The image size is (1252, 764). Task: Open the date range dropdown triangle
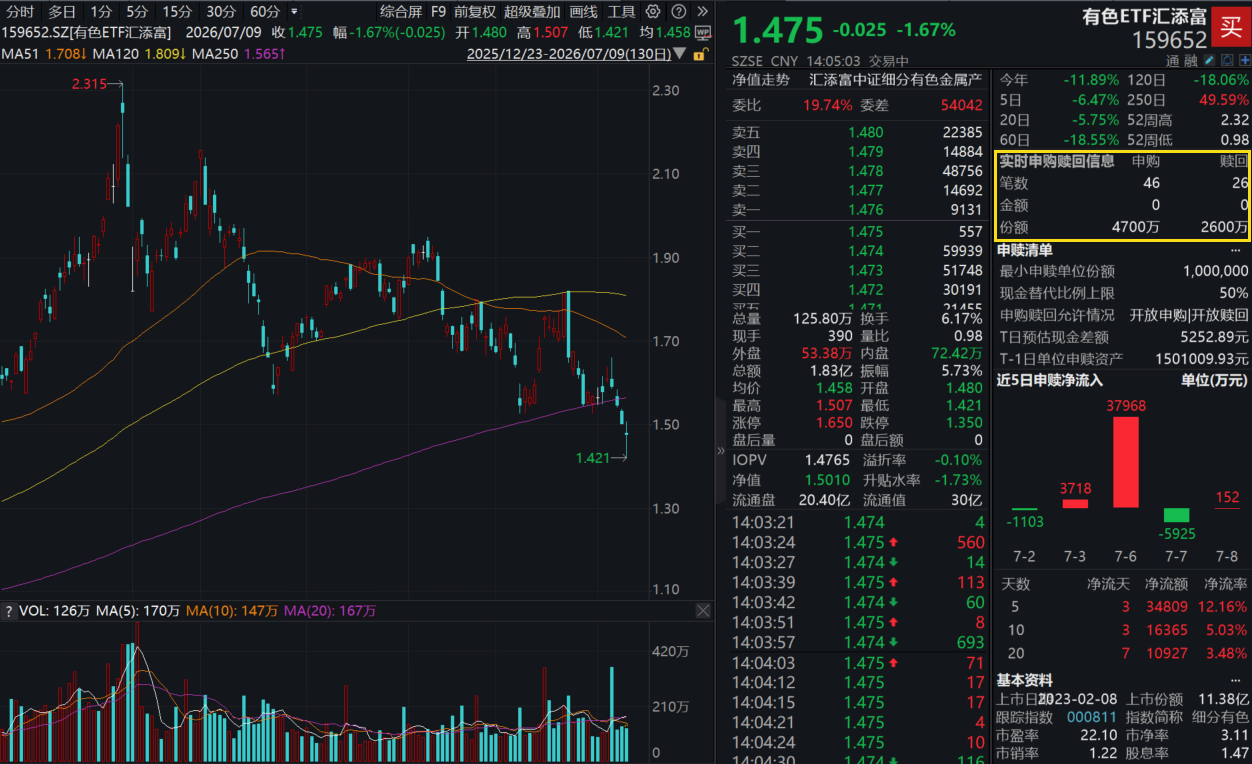coord(680,53)
